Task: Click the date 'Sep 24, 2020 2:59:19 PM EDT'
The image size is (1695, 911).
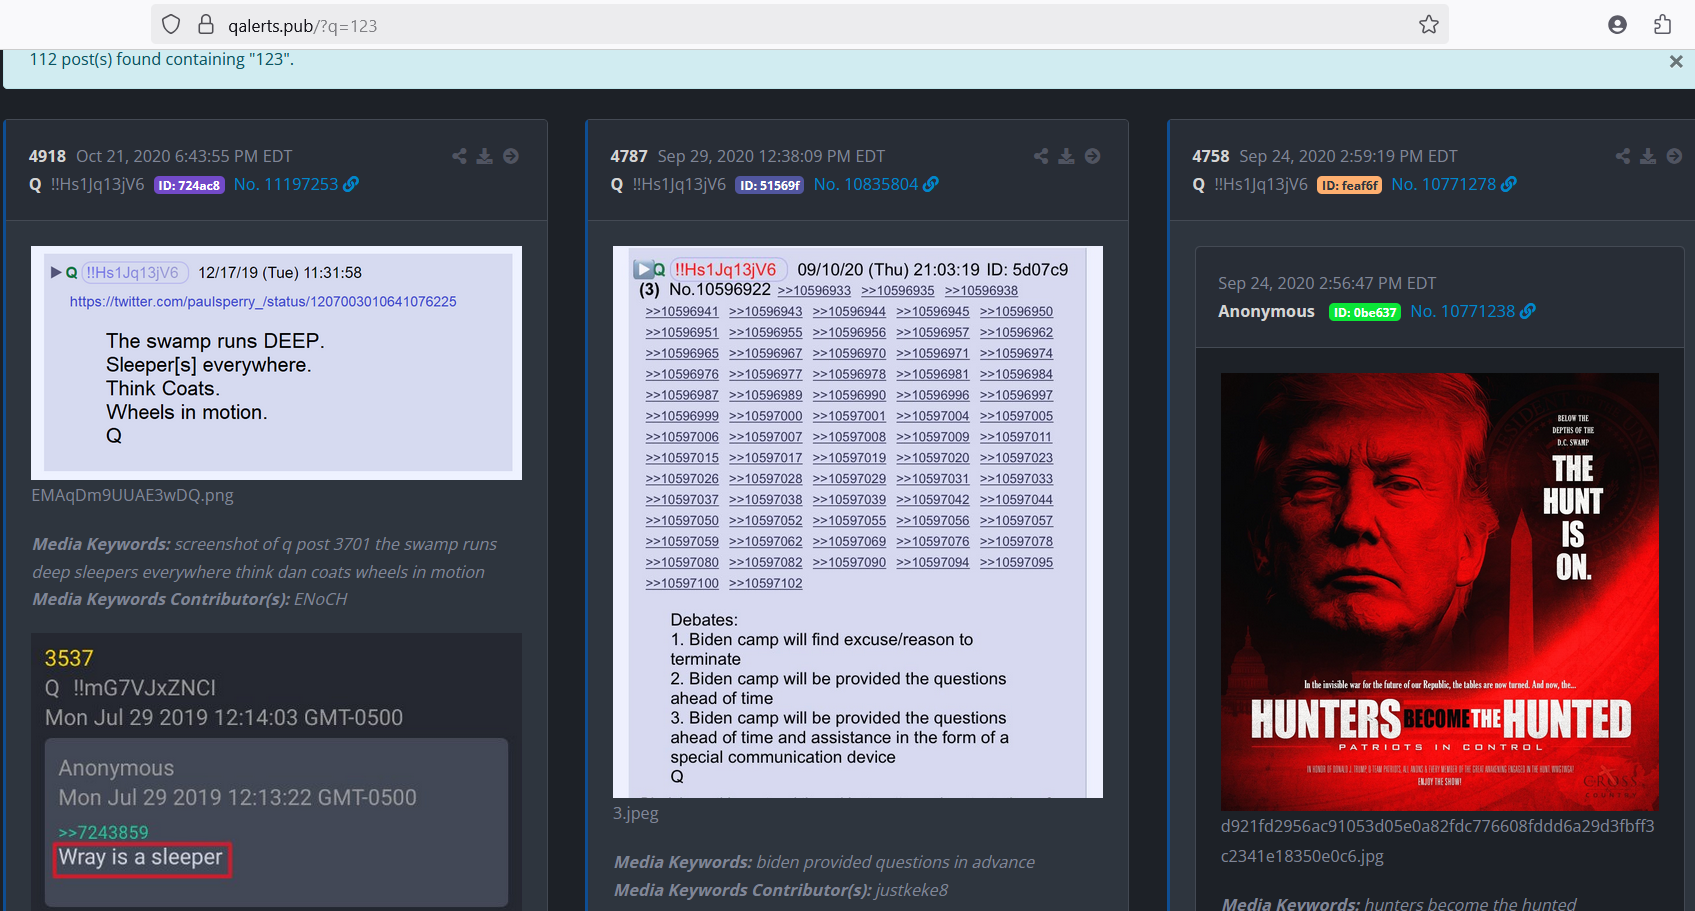Action: (x=1349, y=156)
